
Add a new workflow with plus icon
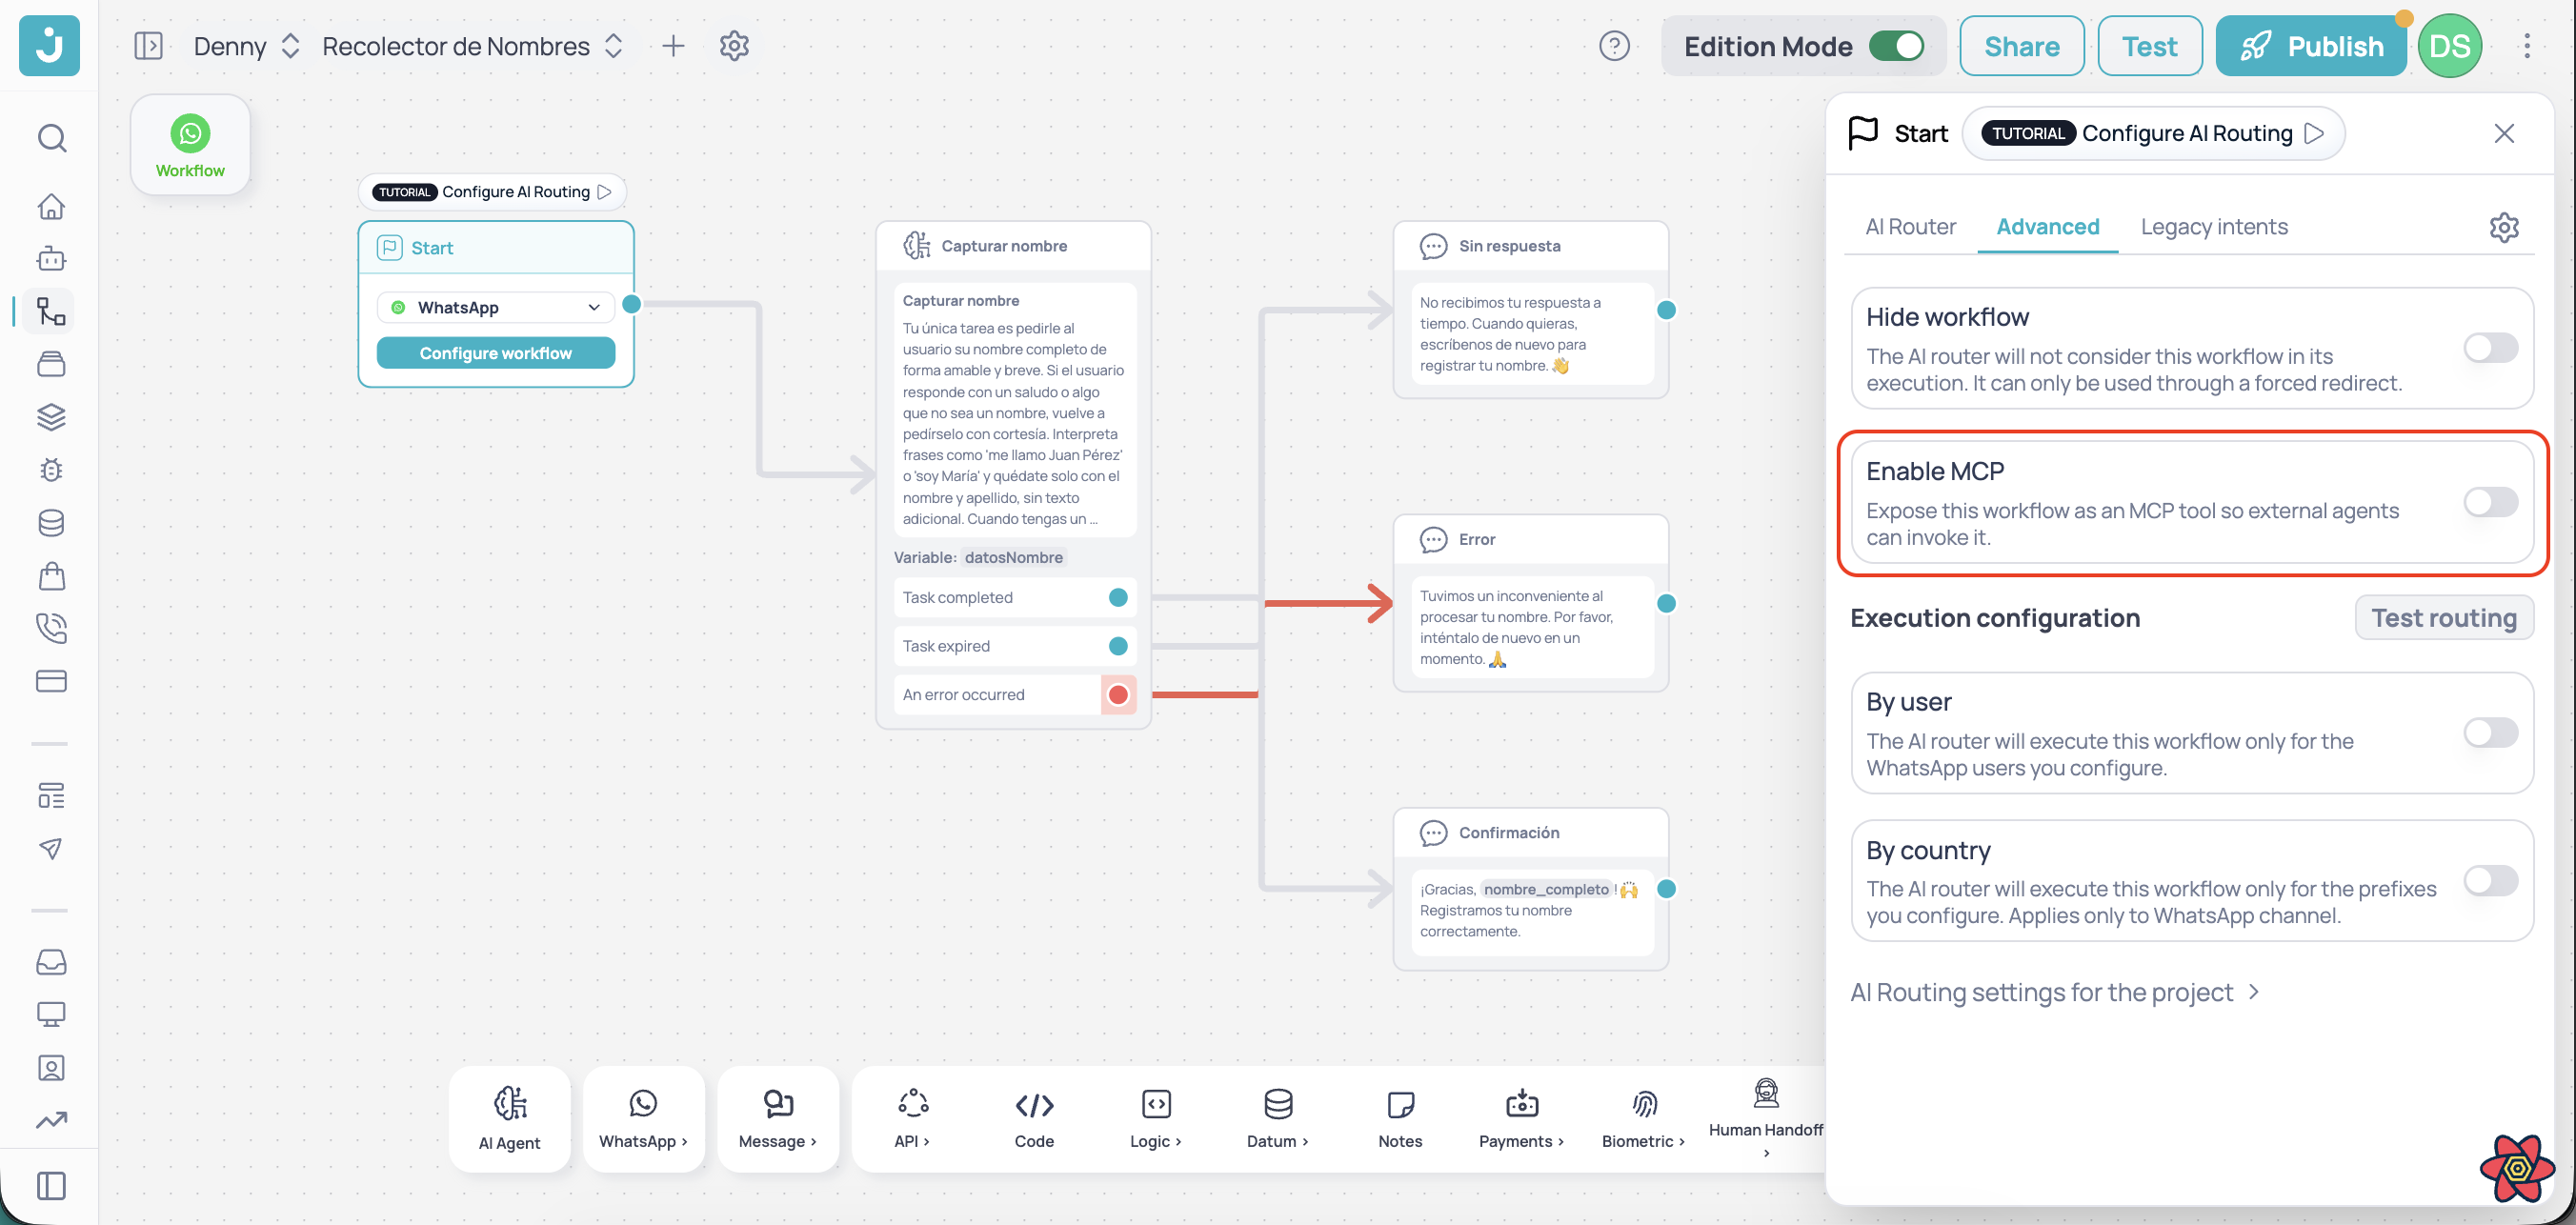pos(674,46)
